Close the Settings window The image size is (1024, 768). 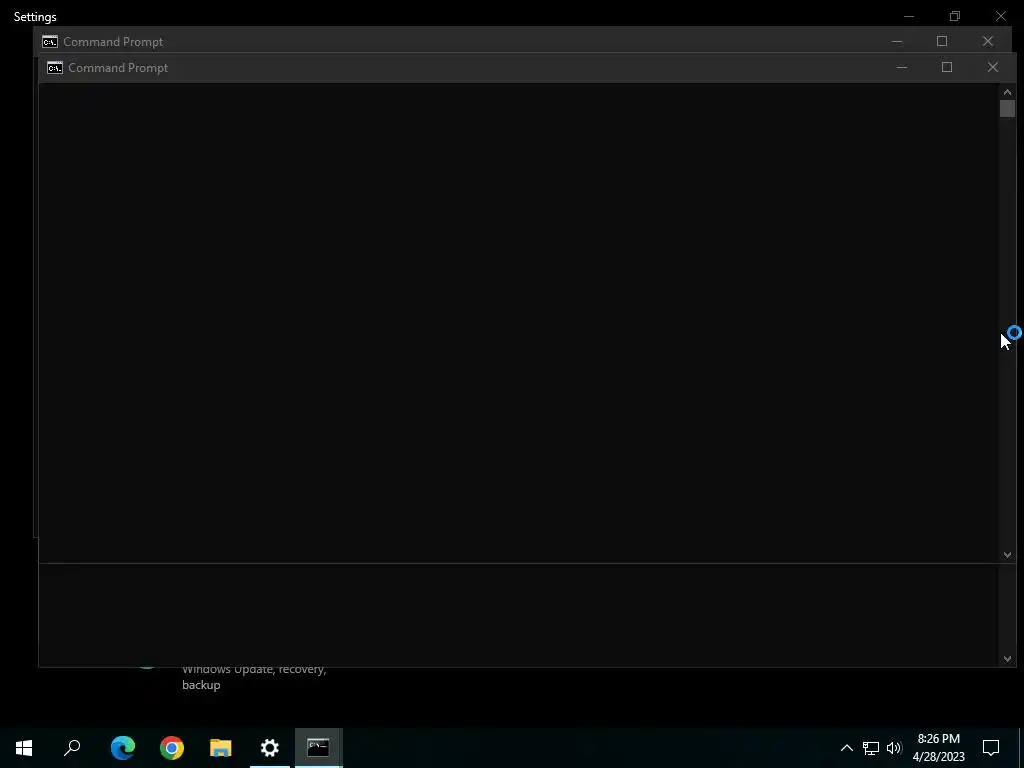(1000, 16)
